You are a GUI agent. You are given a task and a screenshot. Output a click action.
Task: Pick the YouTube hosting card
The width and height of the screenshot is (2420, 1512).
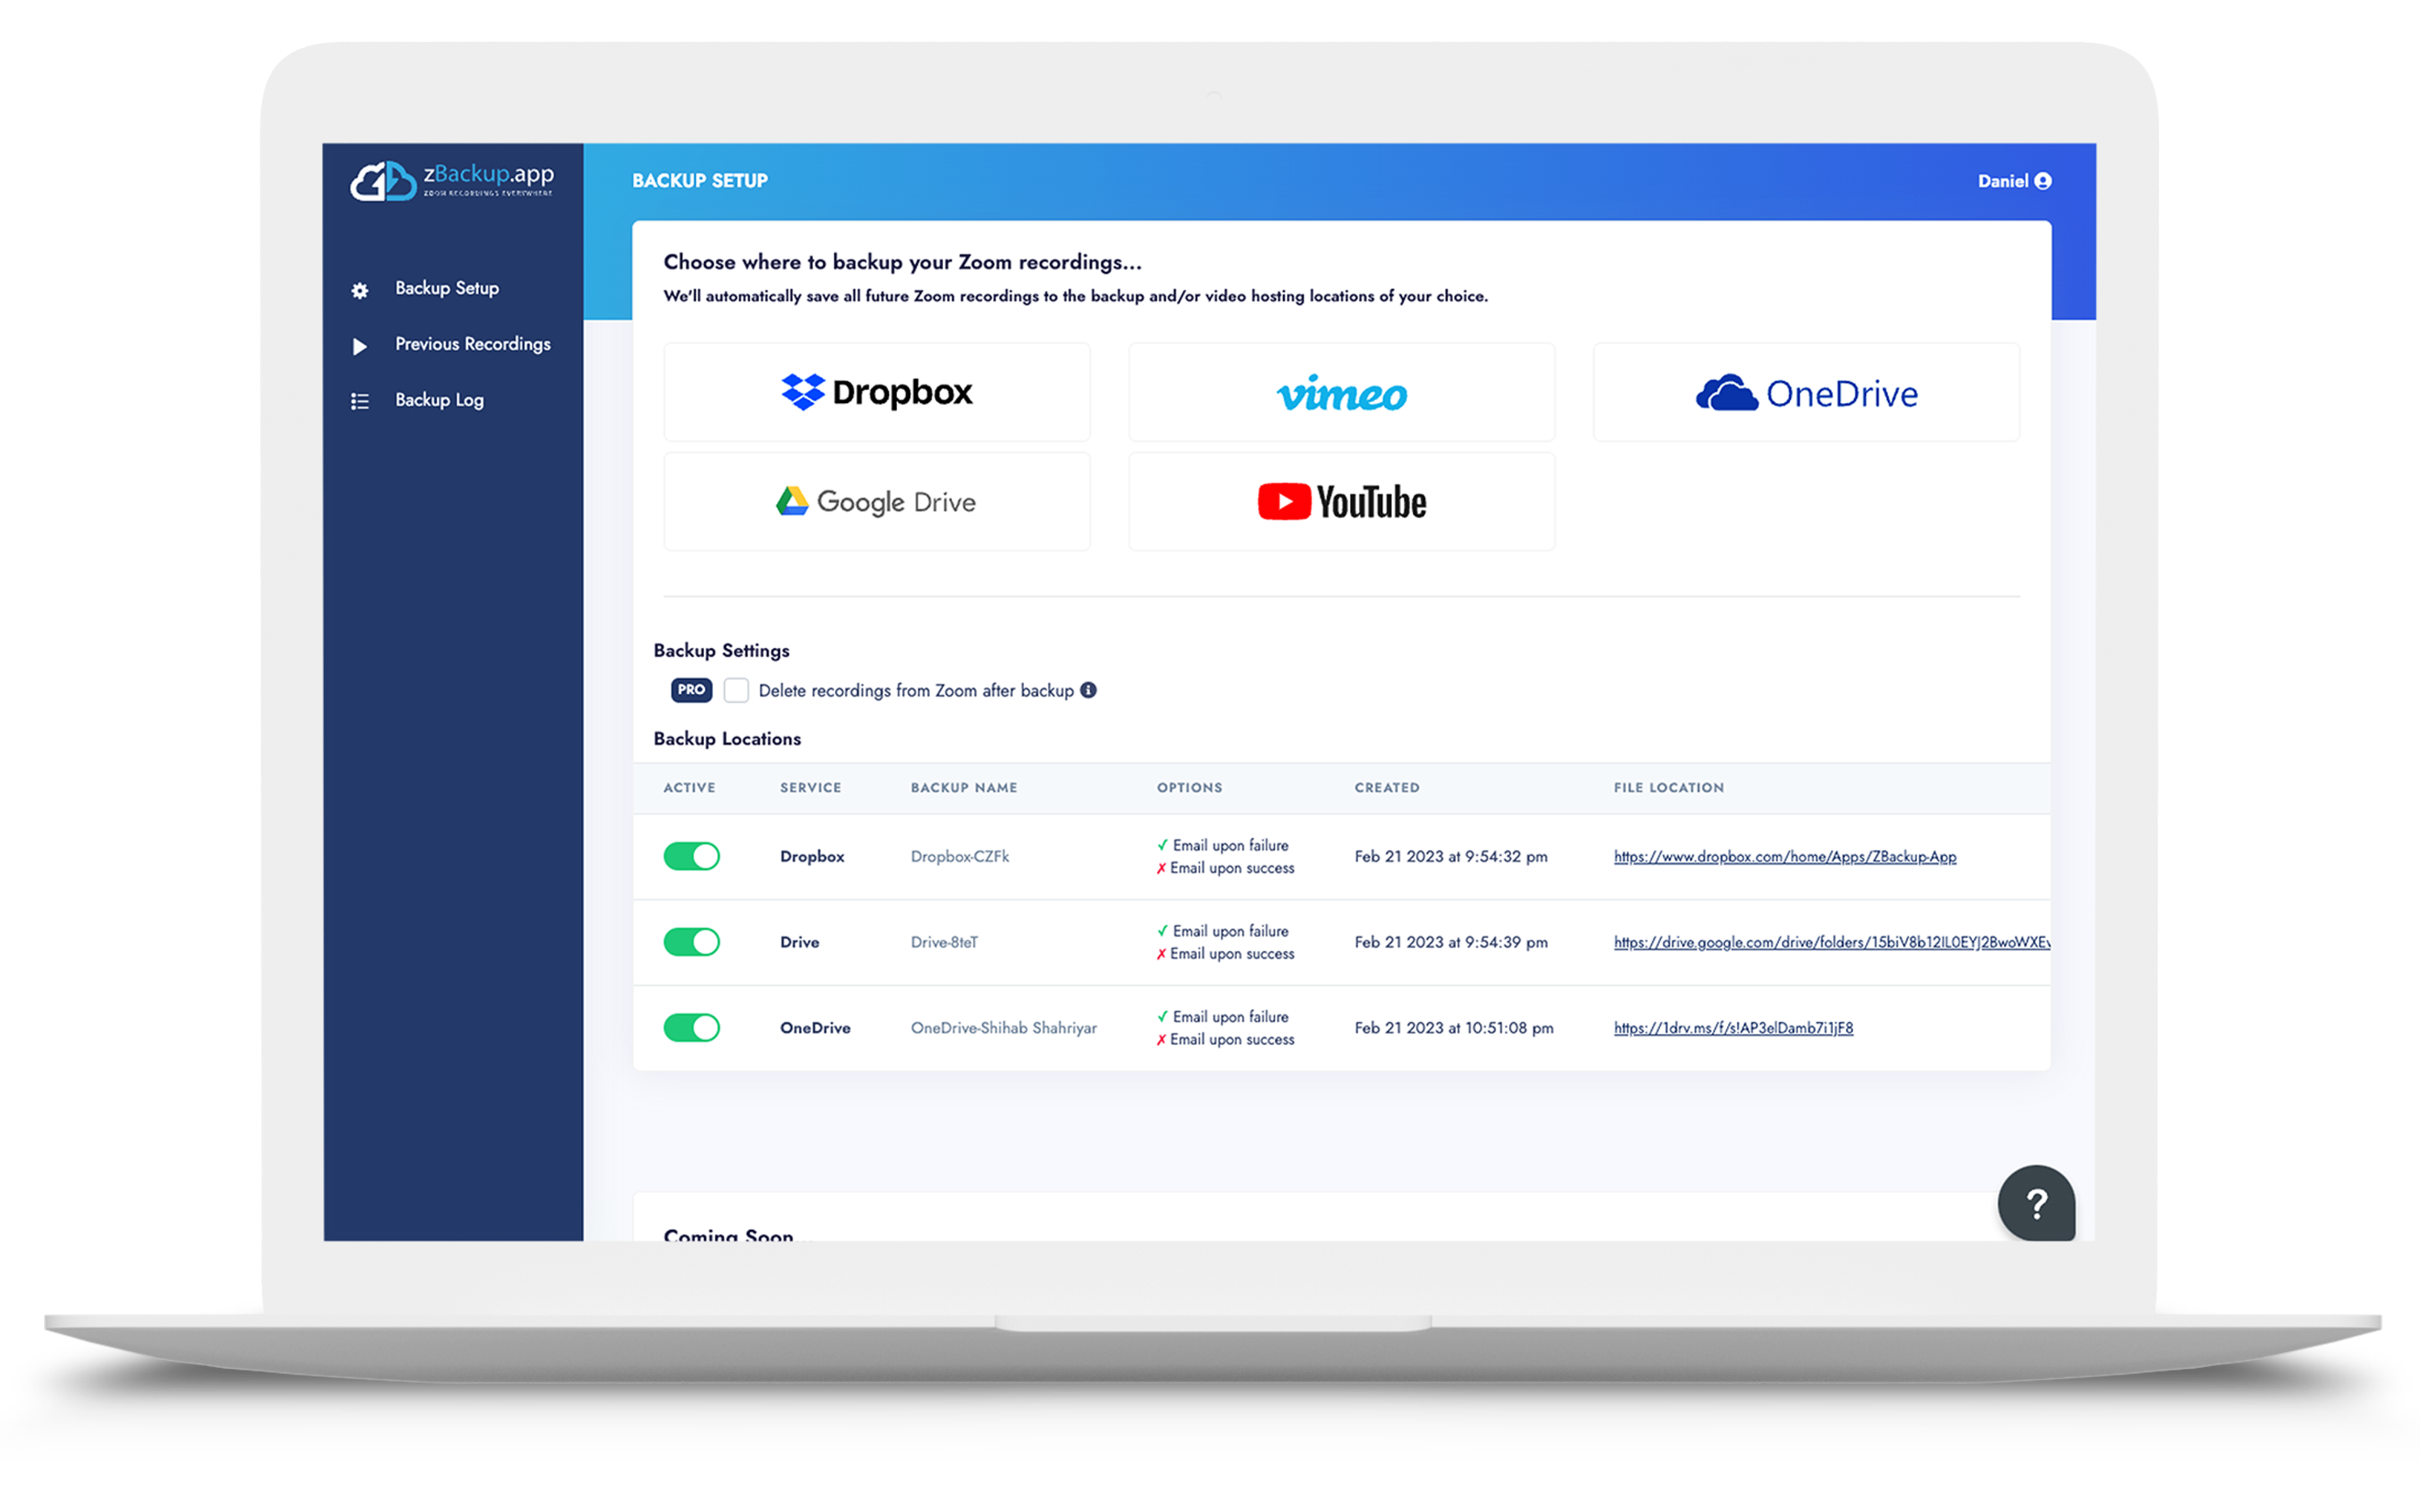(x=1341, y=502)
